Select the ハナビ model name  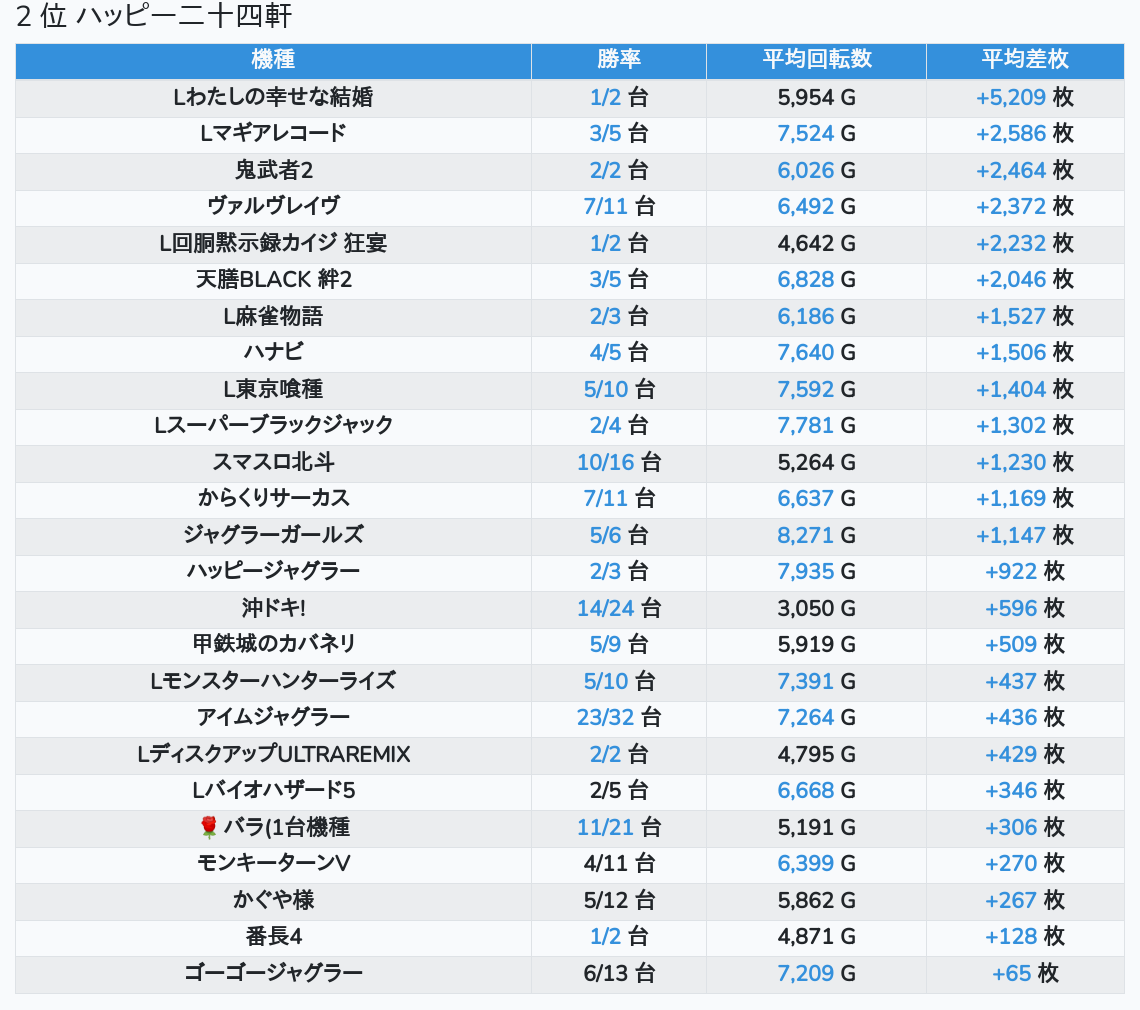[x=273, y=353]
